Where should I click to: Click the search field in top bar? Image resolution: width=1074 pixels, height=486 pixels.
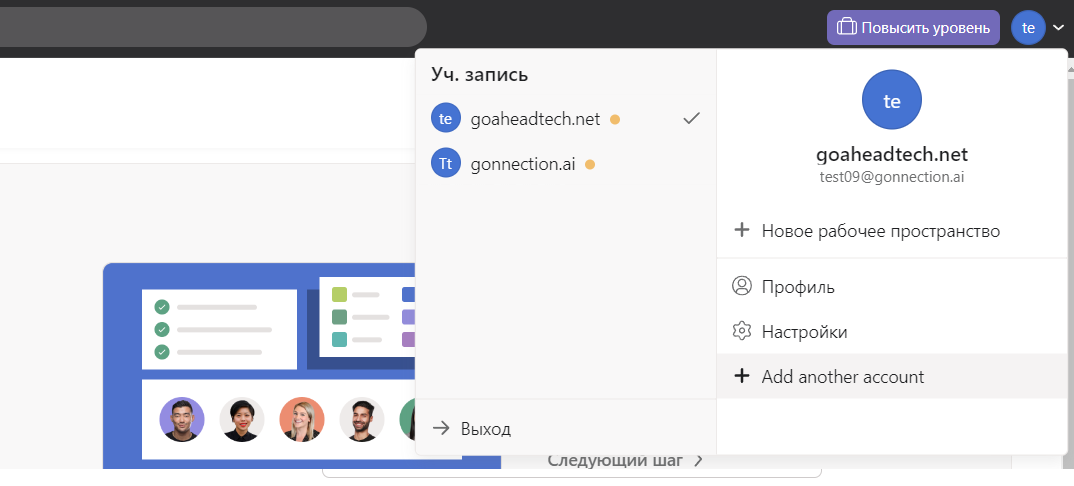pos(210,27)
